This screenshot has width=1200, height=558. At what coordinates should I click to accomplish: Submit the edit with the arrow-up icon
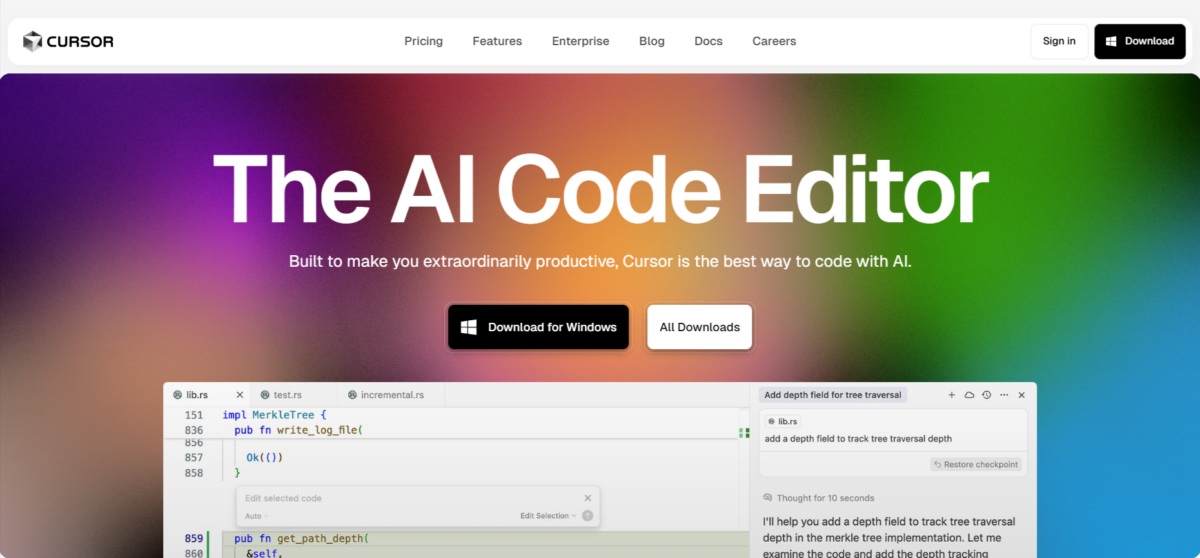point(588,516)
